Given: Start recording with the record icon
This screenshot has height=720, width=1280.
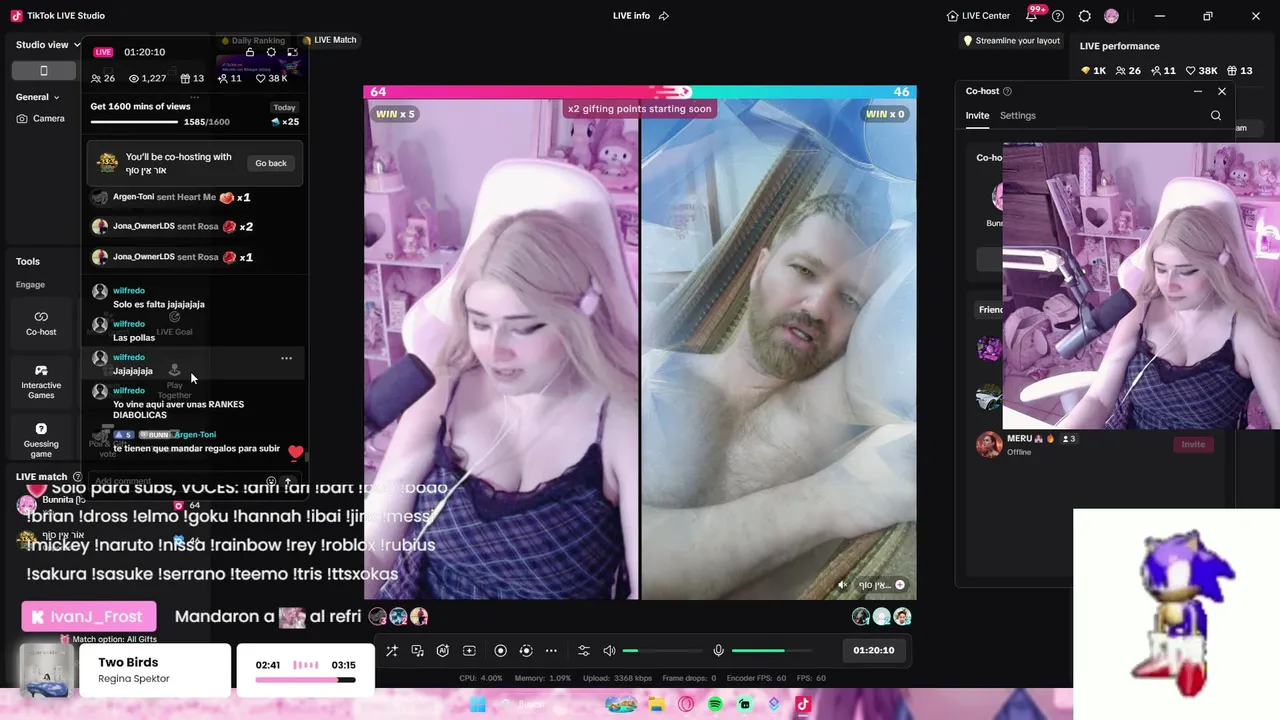Looking at the screenshot, I should coord(501,651).
